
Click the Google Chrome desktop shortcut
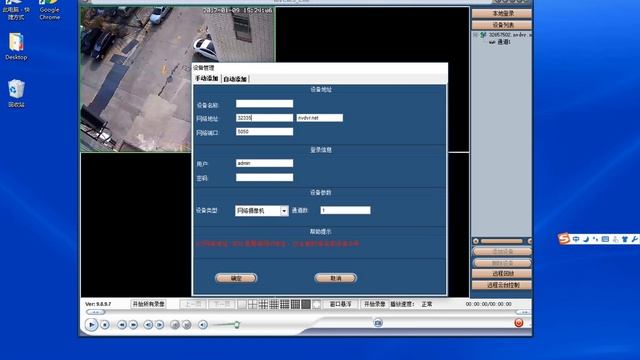(x=50, y=10)
